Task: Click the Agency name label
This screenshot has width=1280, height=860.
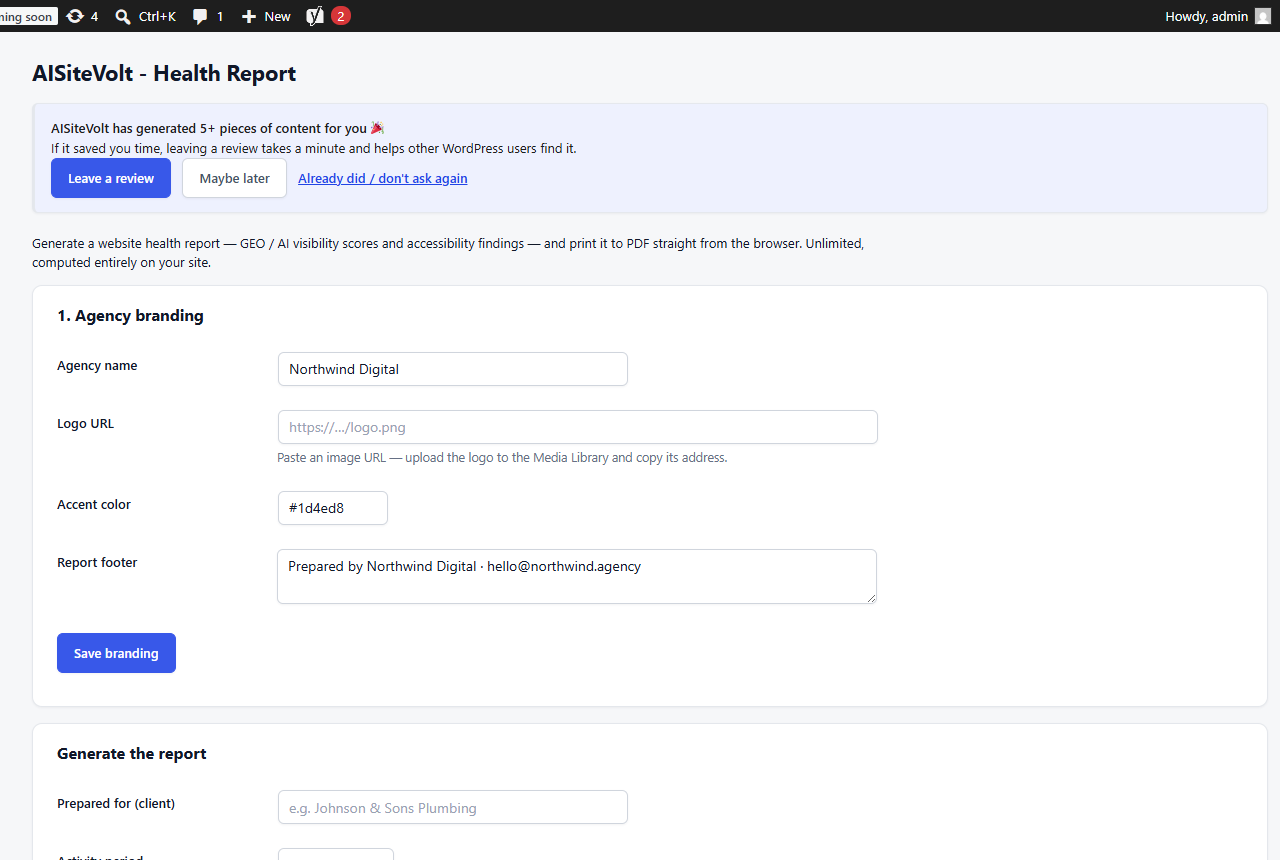Action: pyautogui.click(x=97, y=366)
